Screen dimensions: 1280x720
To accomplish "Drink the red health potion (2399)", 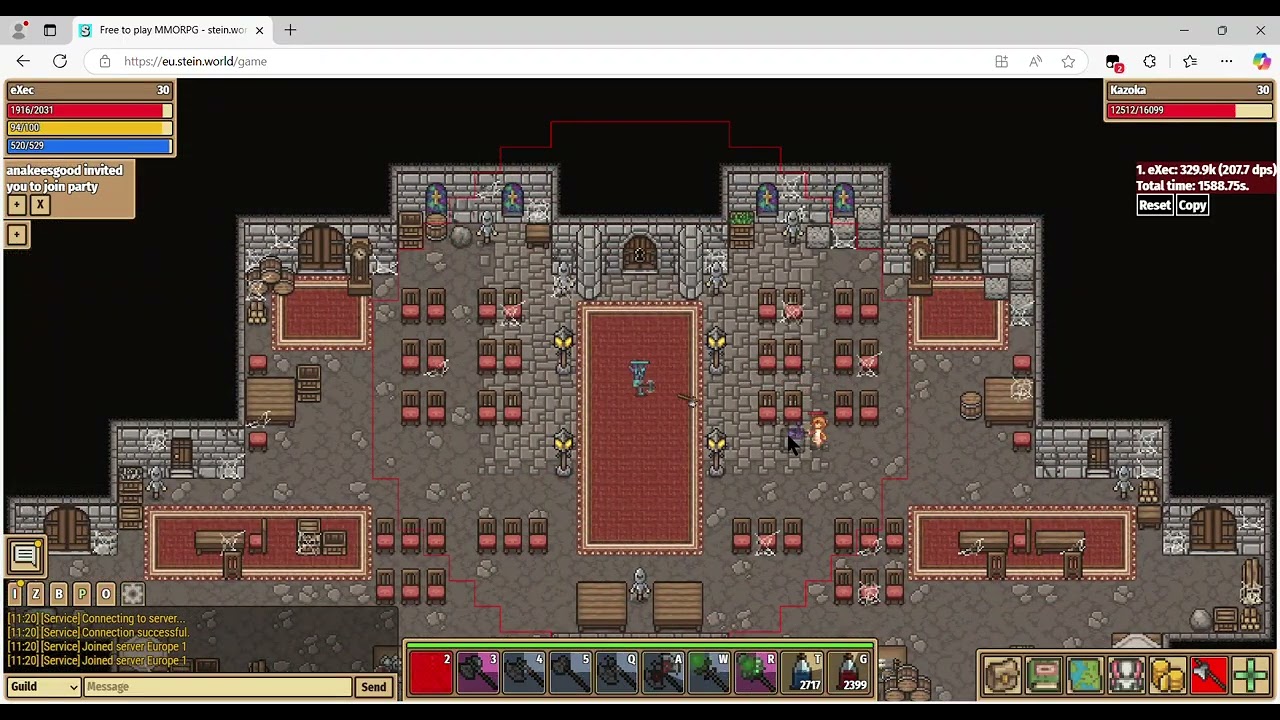I will pos(848,671).
